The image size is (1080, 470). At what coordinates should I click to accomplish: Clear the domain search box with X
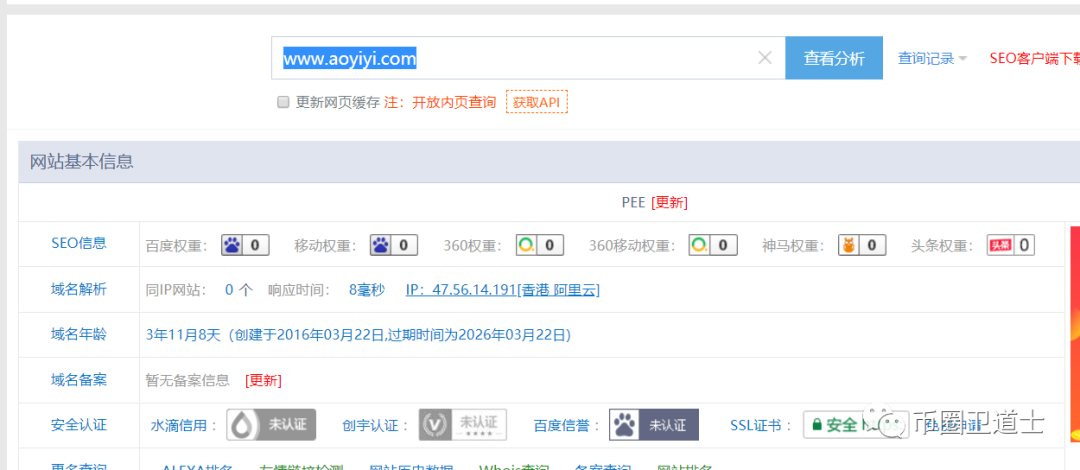click(765, 58)
